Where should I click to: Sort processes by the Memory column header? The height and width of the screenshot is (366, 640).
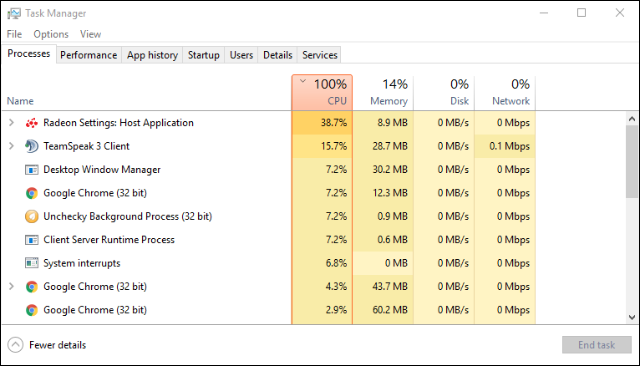[383, 93]
